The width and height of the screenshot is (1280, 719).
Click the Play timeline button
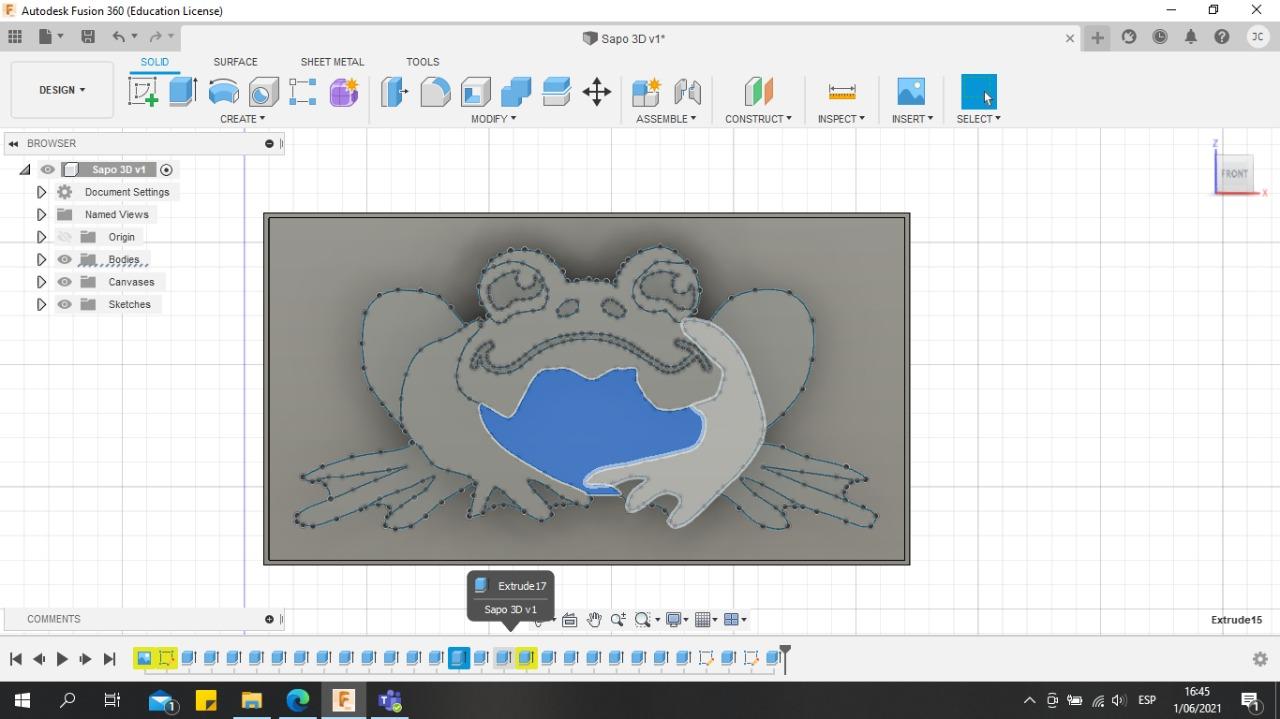[62, 659]
